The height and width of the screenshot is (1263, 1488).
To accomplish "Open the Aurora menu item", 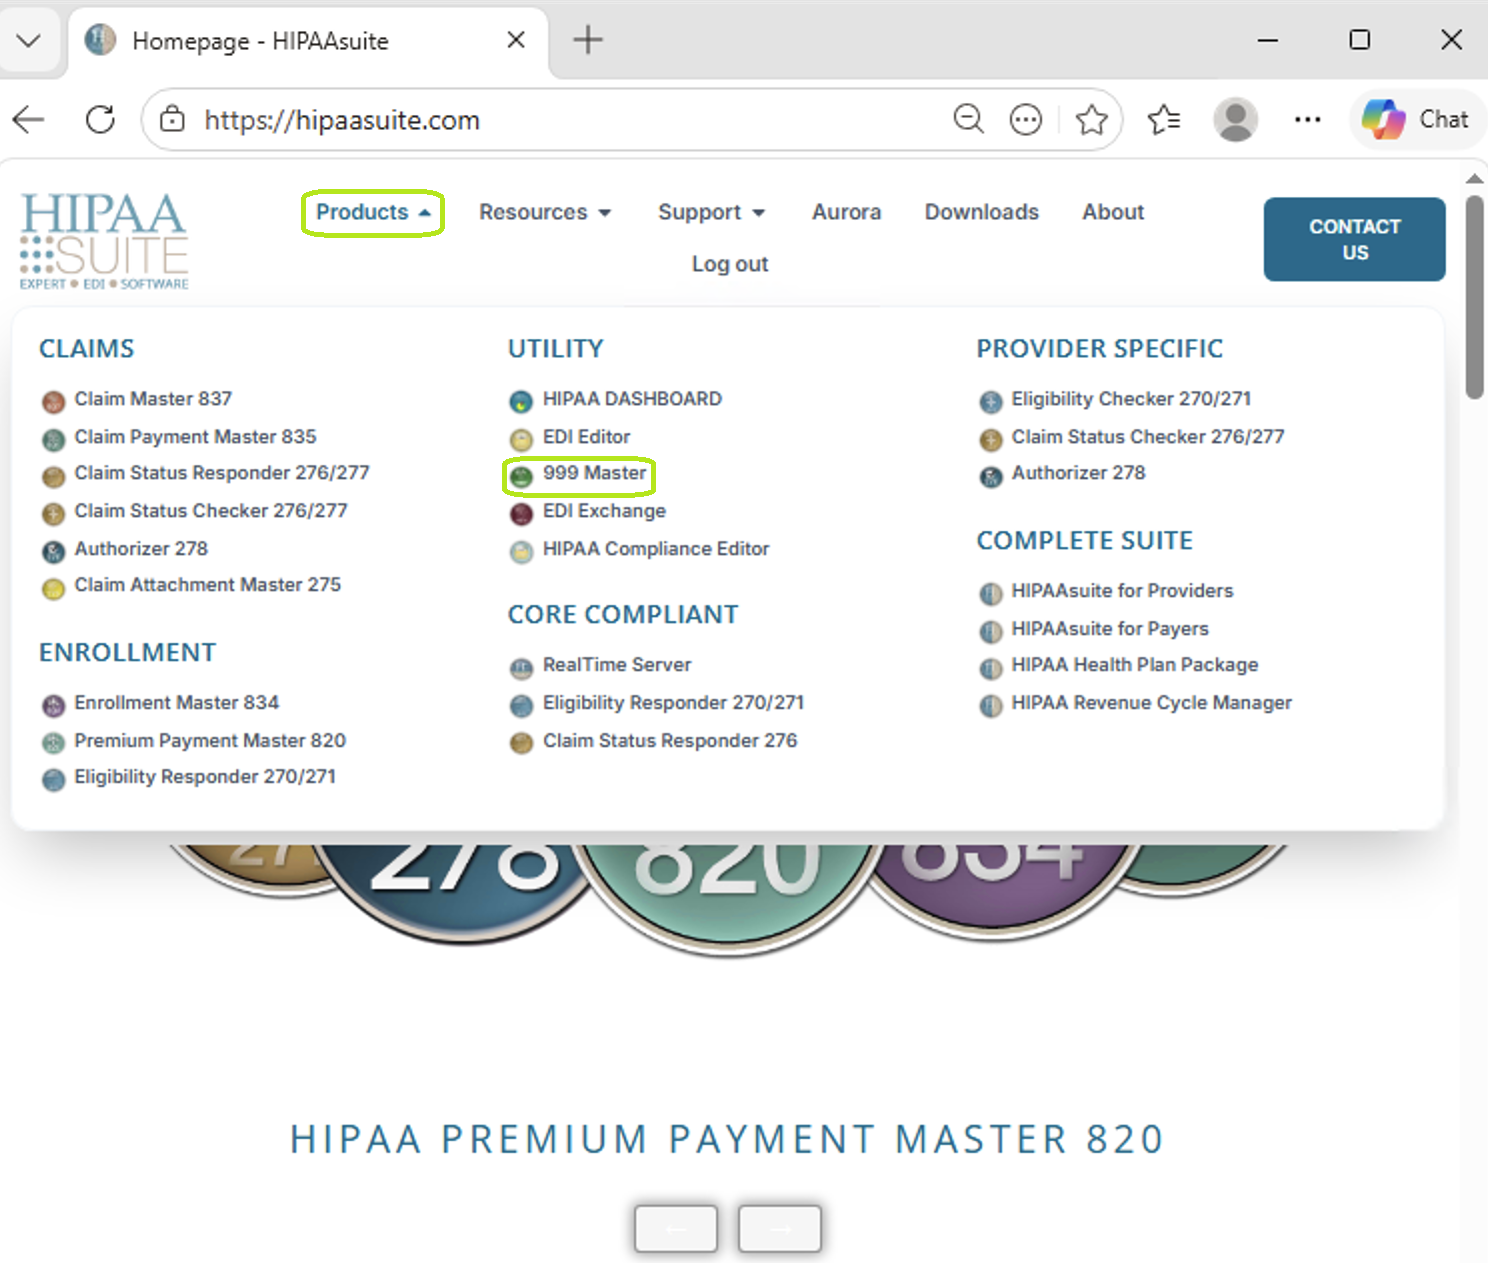I will [x=846, y=212].
